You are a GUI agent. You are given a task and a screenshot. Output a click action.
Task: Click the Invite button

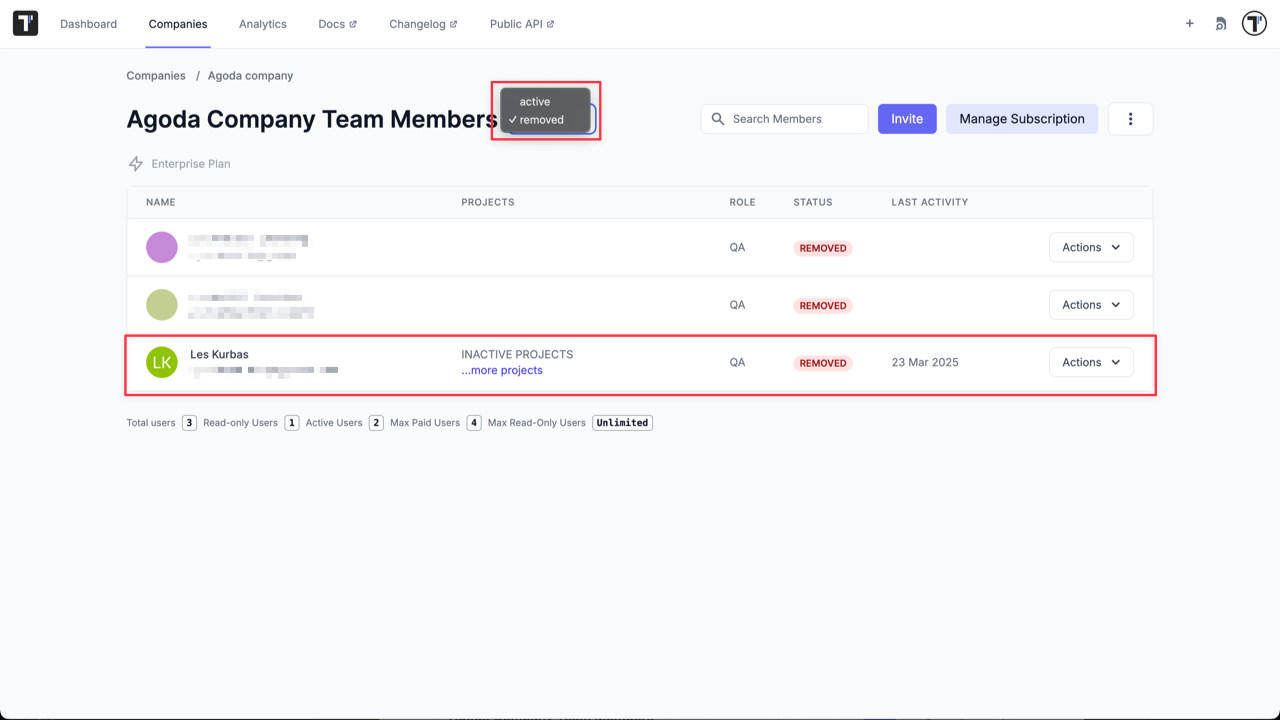906,118
